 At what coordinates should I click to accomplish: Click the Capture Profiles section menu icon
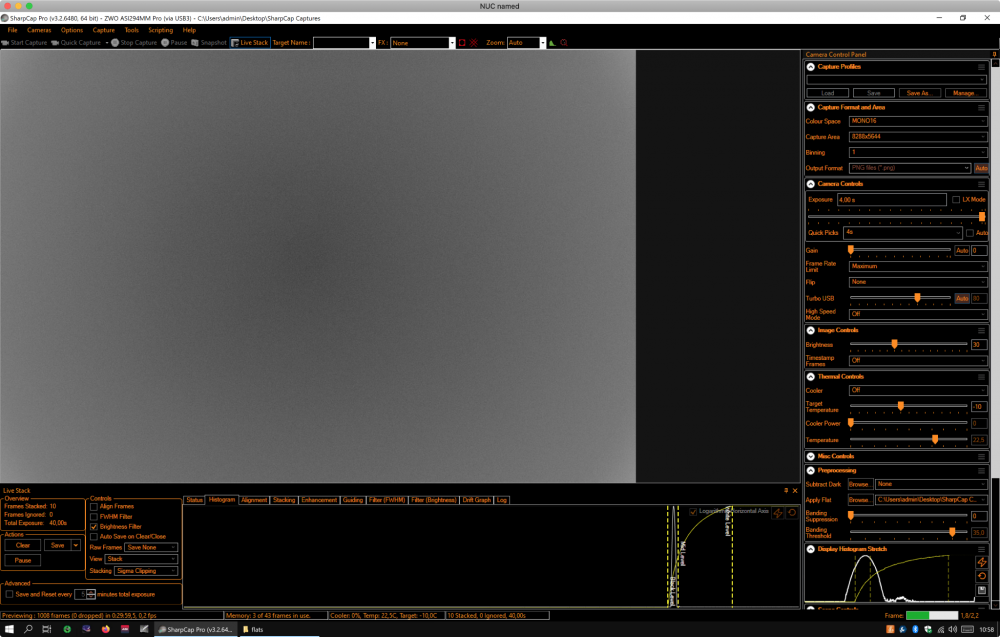[x=982, y=67]
